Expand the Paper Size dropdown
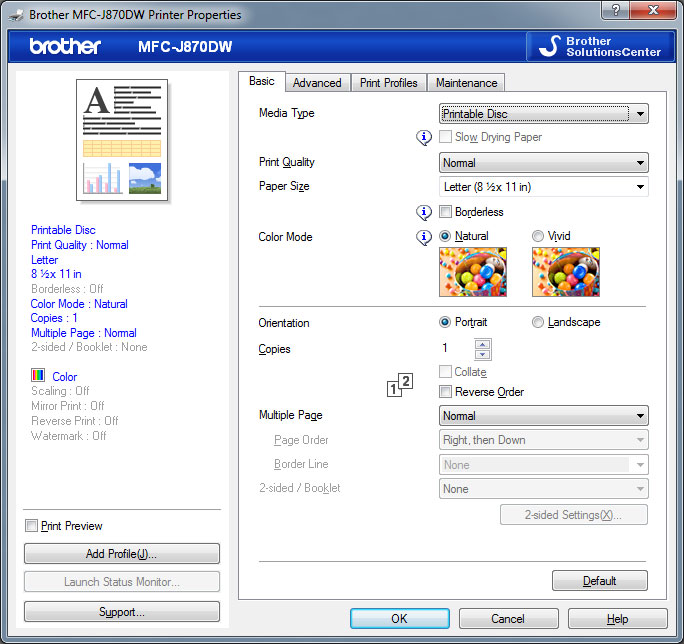 click(x=544, y=187)
